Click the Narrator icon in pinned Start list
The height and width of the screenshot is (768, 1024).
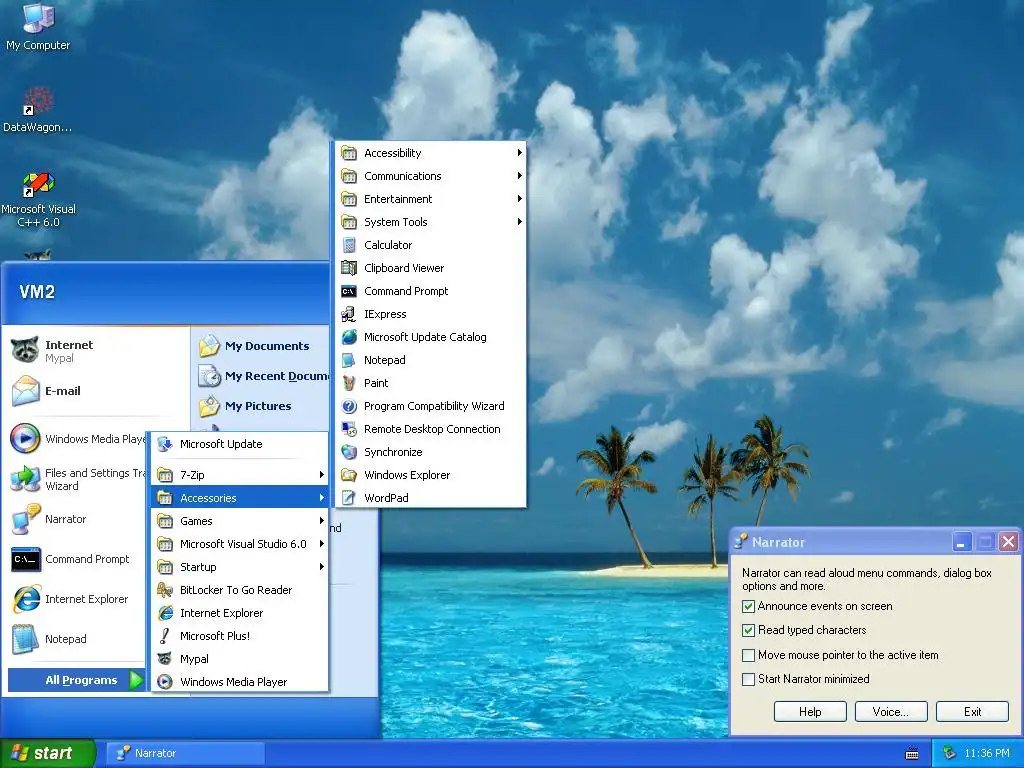[26, 520]
